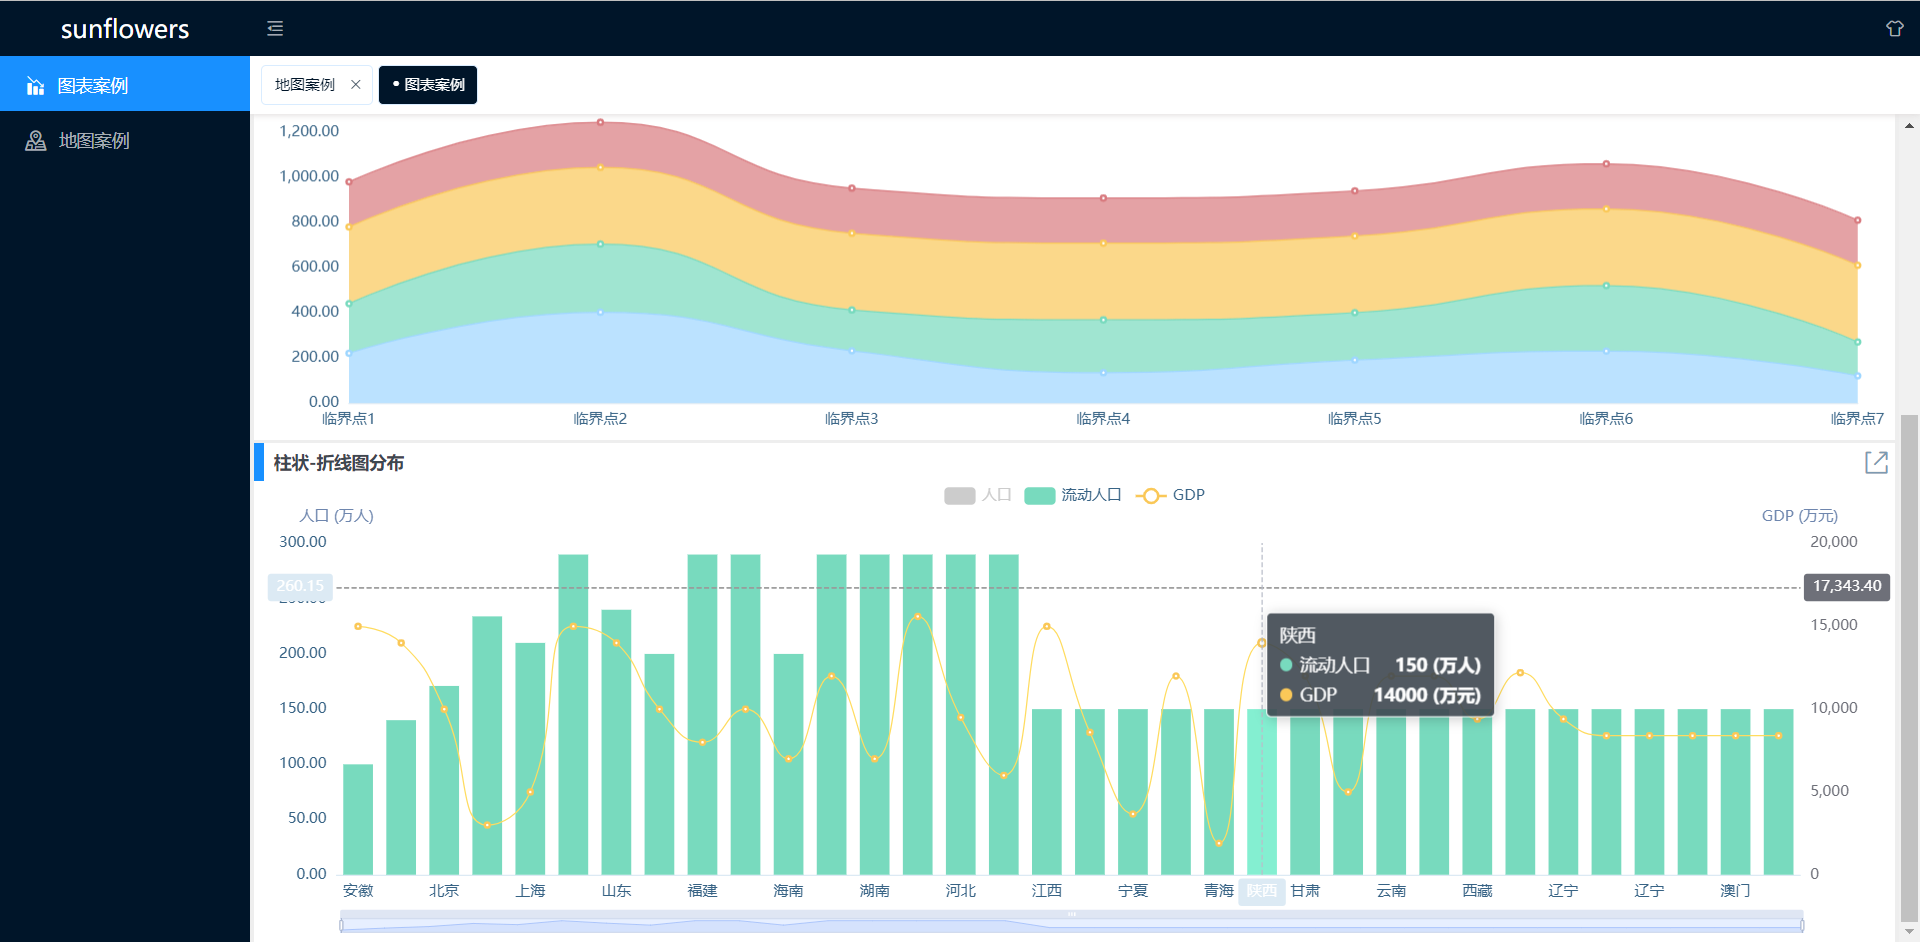Click the 260.15 axis pointer label
This screenshot has width=1920, height=942.
tap(300, 586)
